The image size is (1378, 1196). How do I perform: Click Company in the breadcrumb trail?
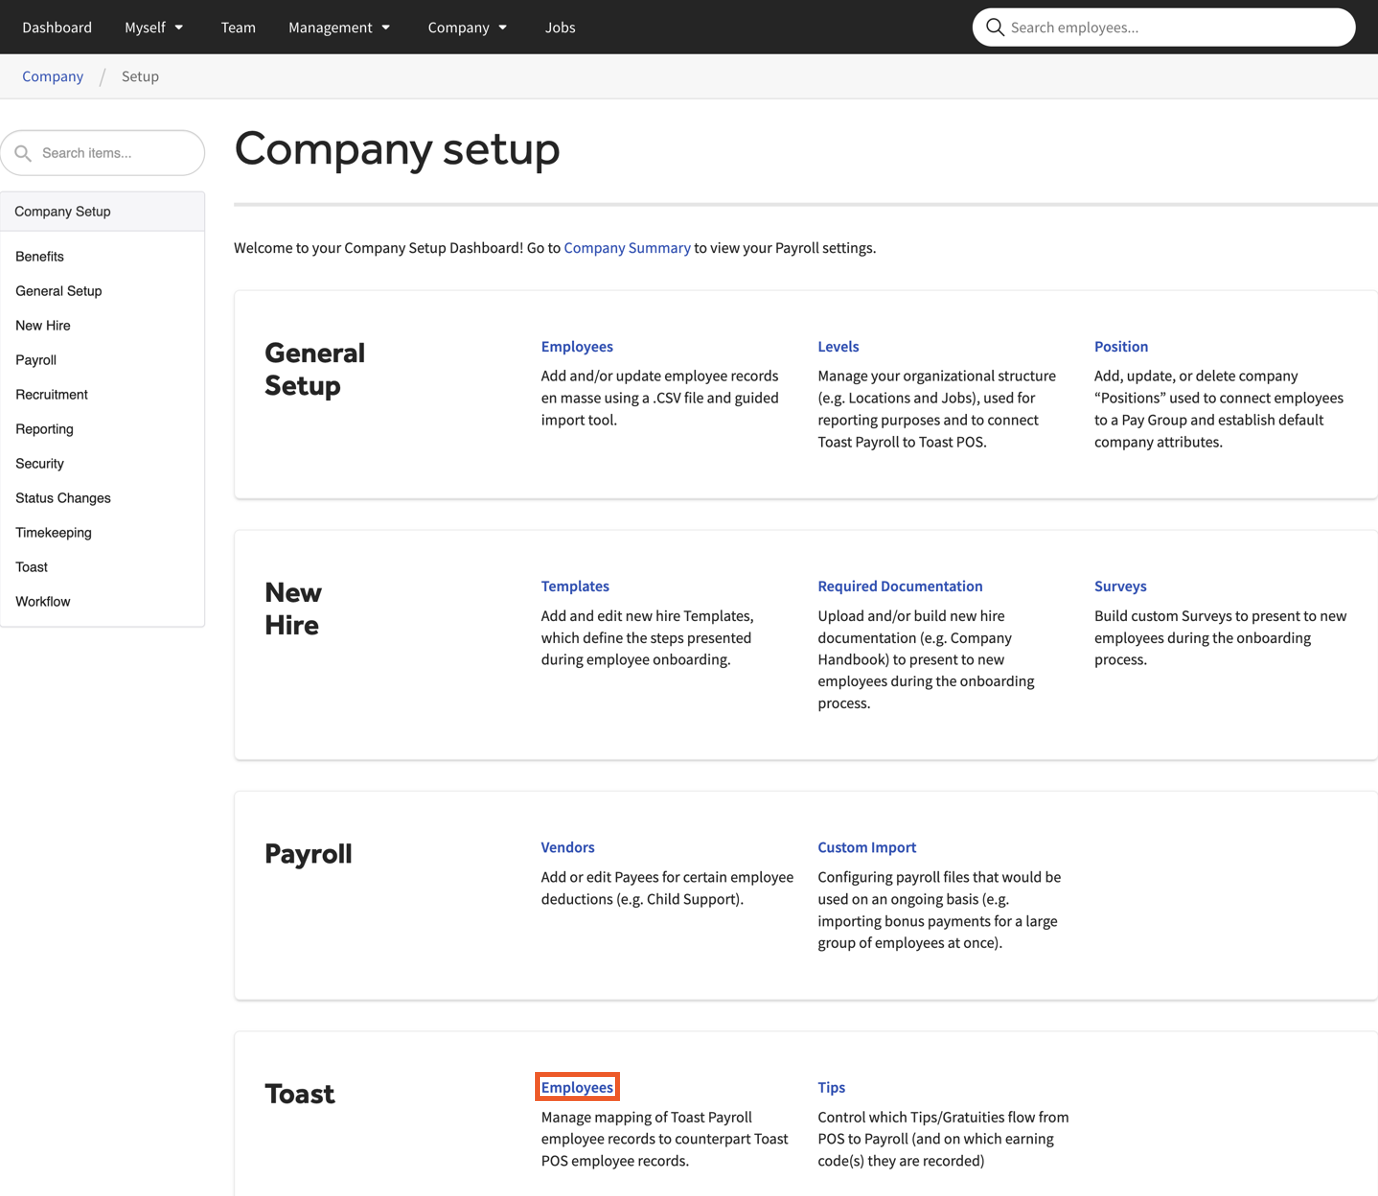click(52, 76)
